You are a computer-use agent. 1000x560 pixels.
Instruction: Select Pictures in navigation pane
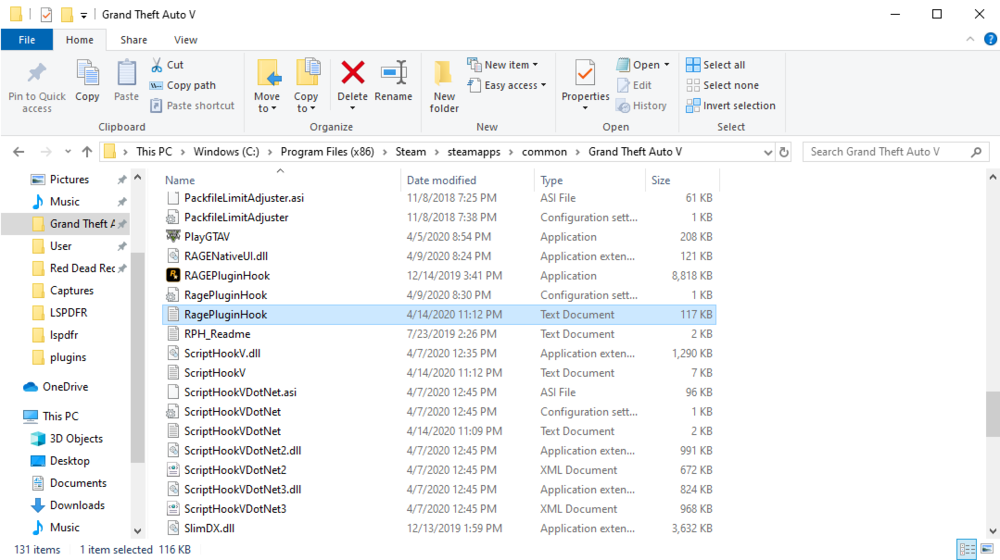pyautogui.click(x=69, y=179)
